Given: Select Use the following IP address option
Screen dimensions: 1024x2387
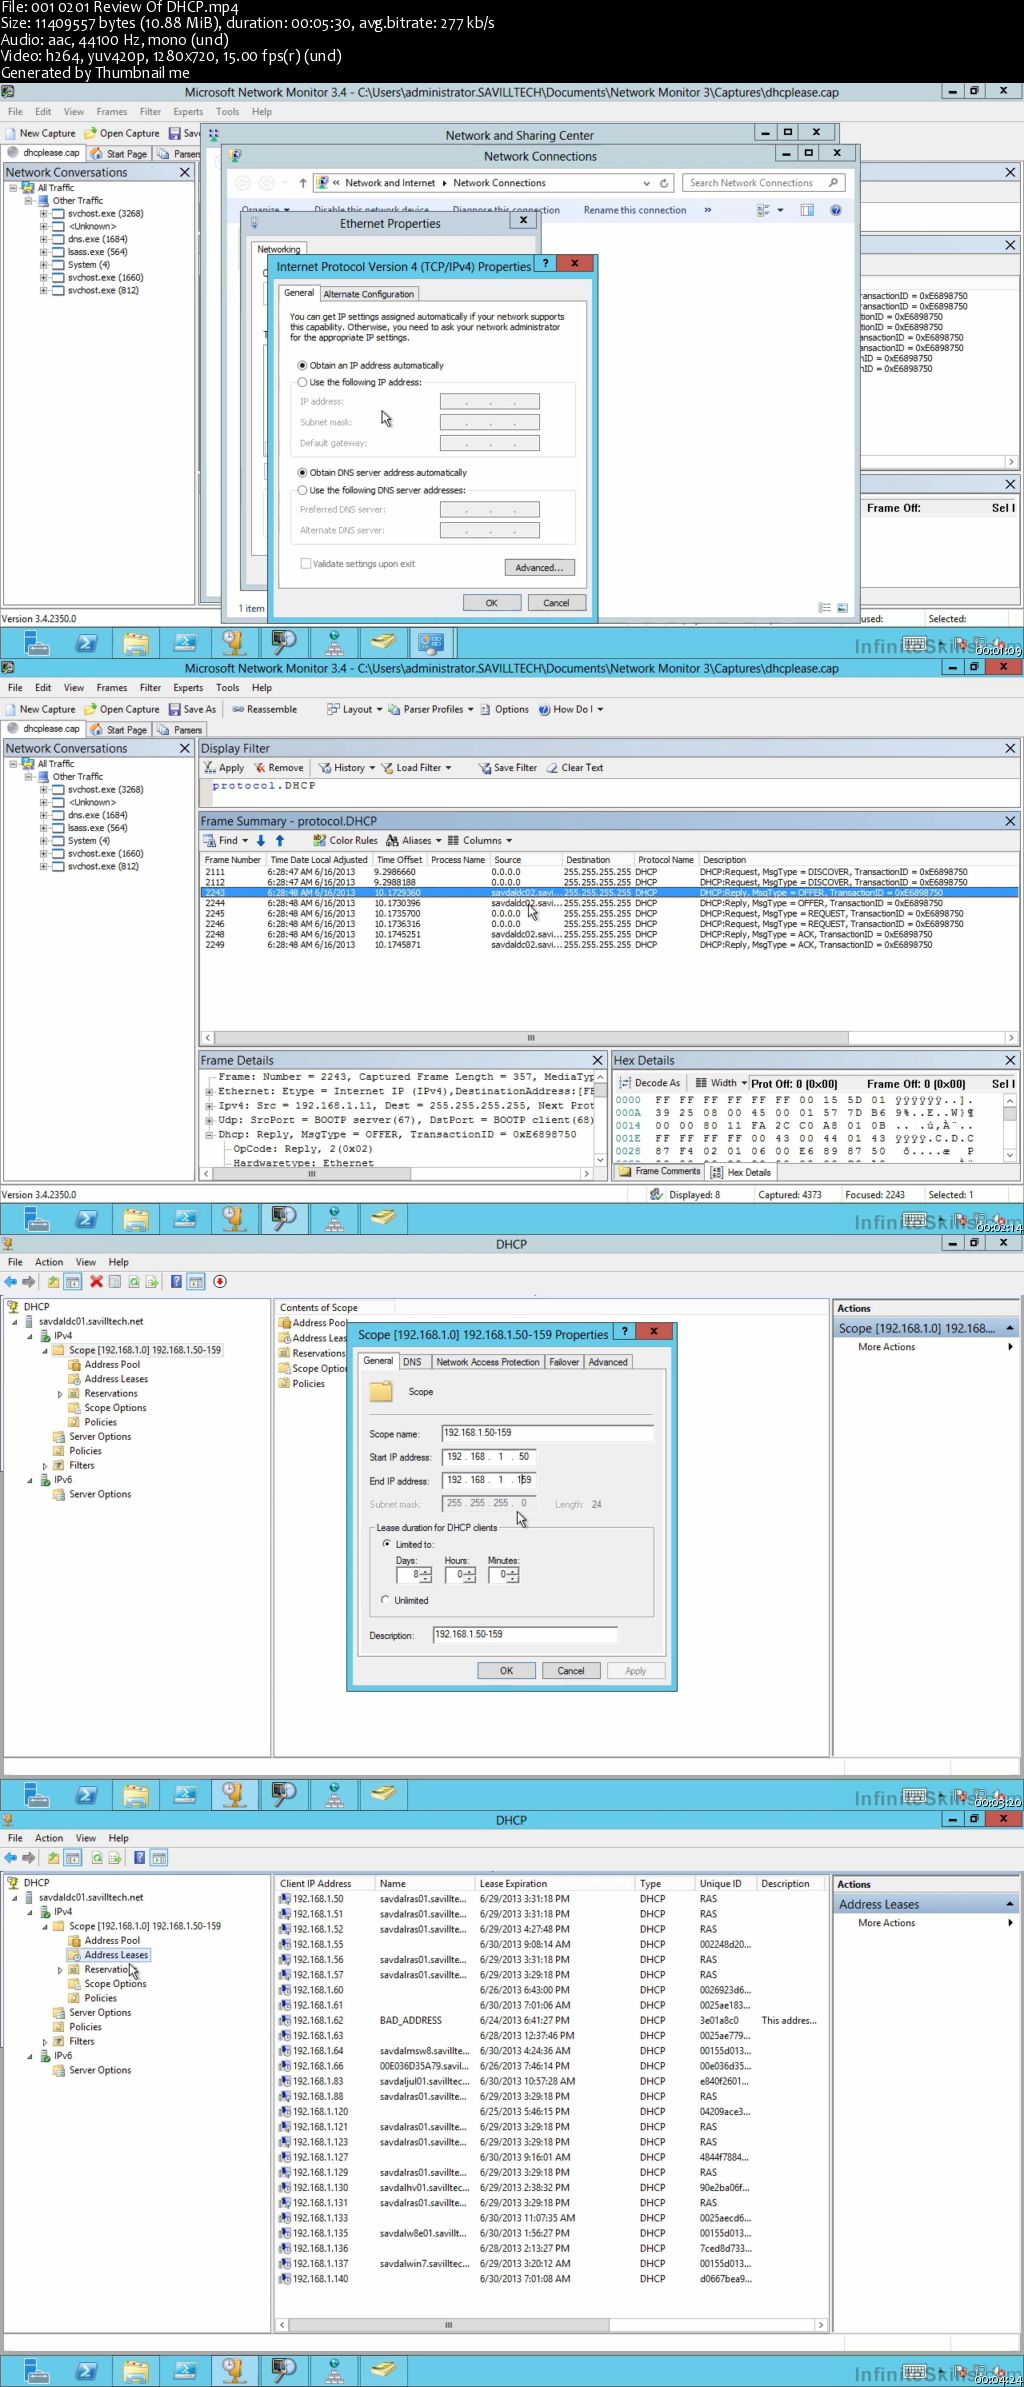Looking at the screenshot, I should pos(302,382).
